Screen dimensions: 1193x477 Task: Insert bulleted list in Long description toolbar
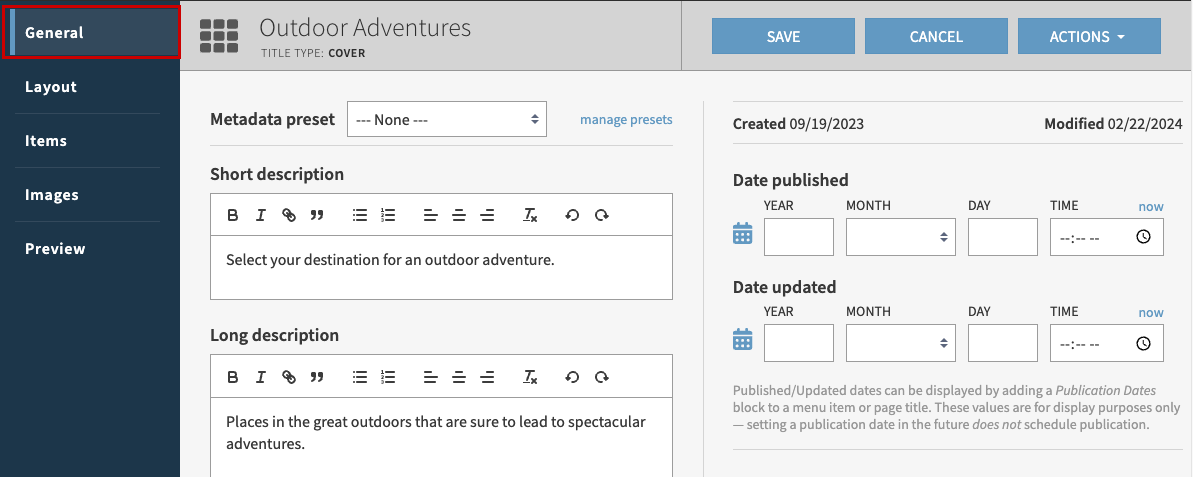coord(360,377)
